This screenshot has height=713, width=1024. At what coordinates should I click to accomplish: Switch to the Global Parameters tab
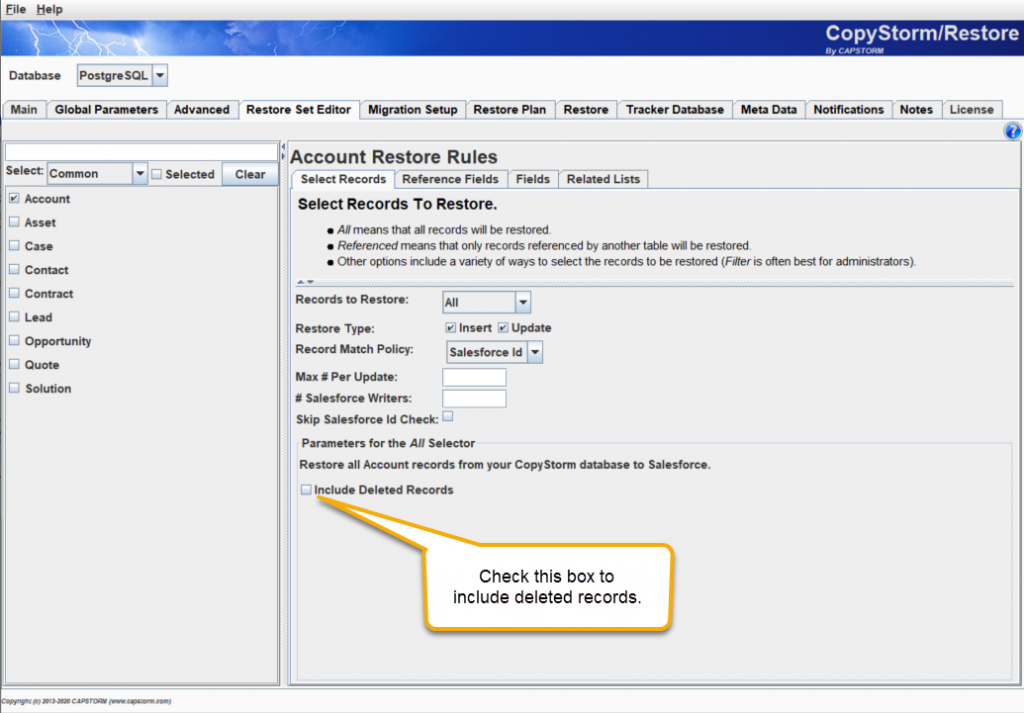point(106,110)
